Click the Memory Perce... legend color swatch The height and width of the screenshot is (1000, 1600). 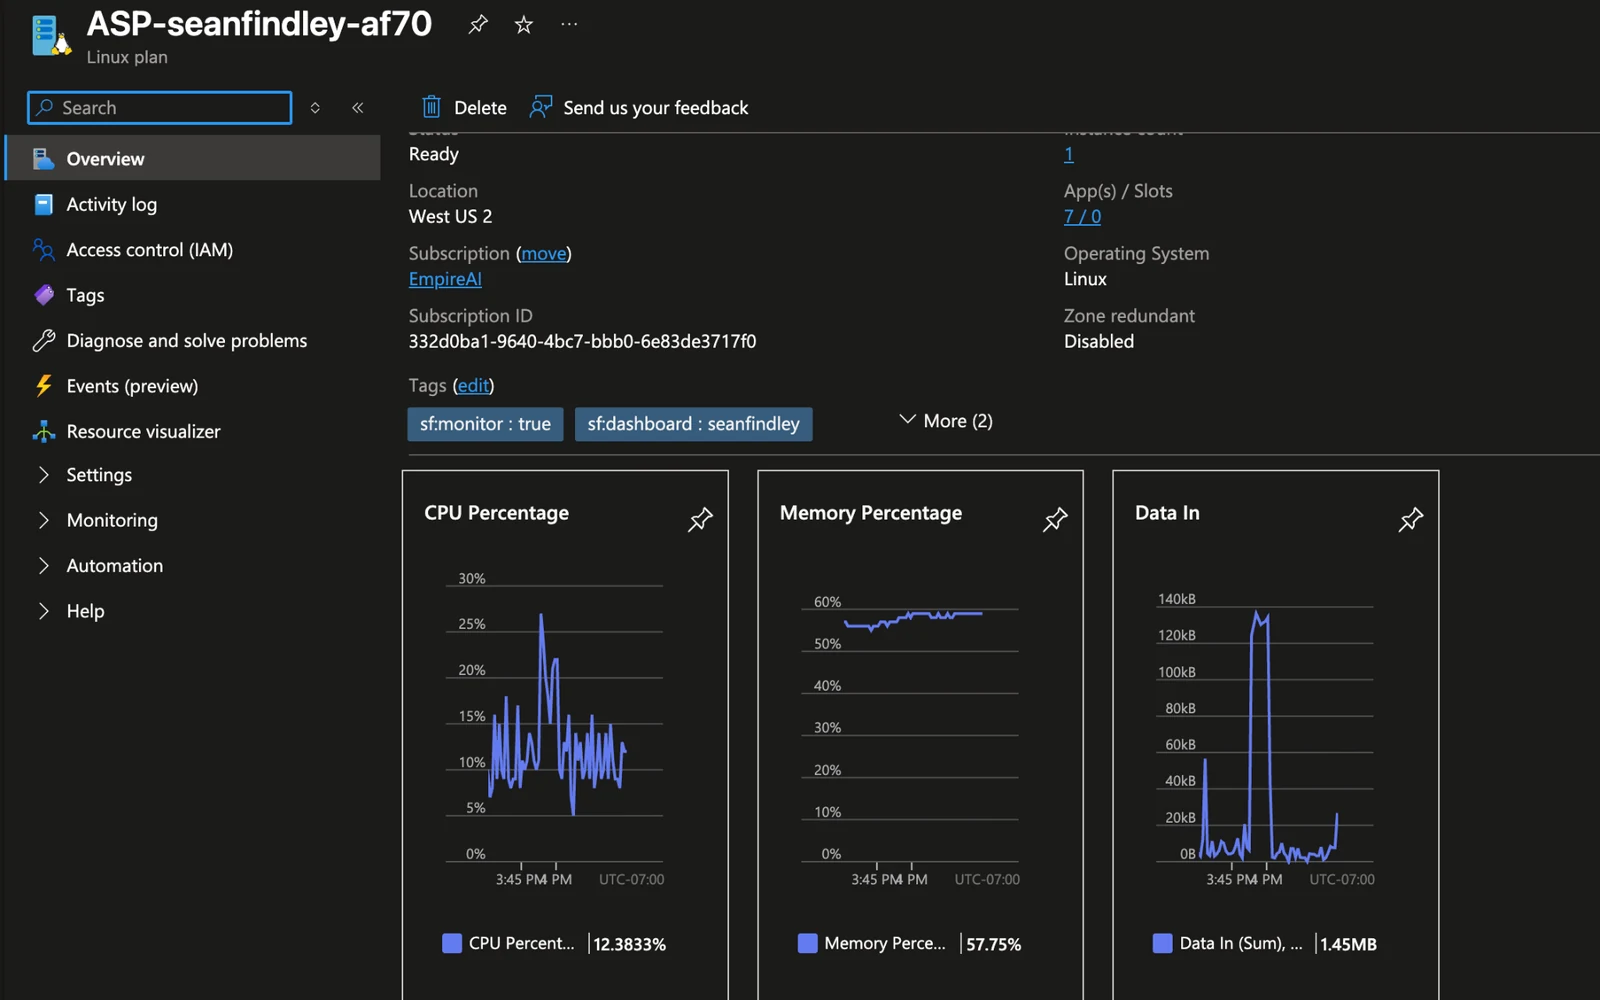click(807, 943)
